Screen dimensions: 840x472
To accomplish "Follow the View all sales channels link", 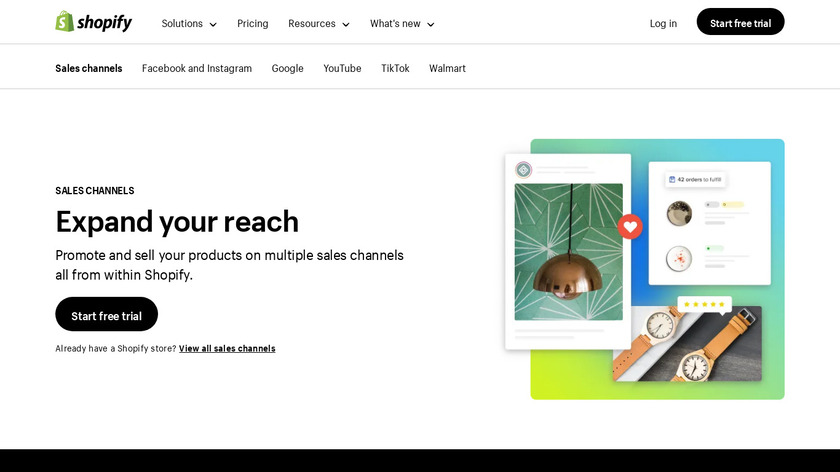I will click(227, 349).
